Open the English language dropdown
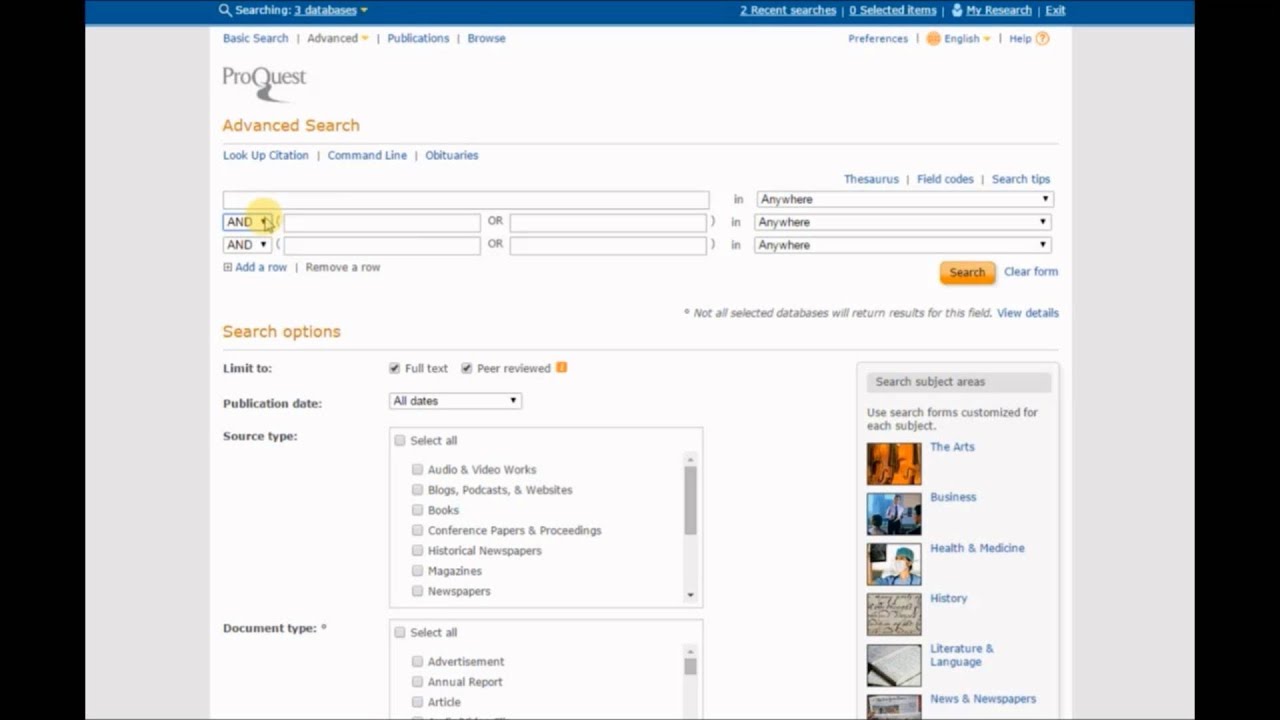 point(967,38)
